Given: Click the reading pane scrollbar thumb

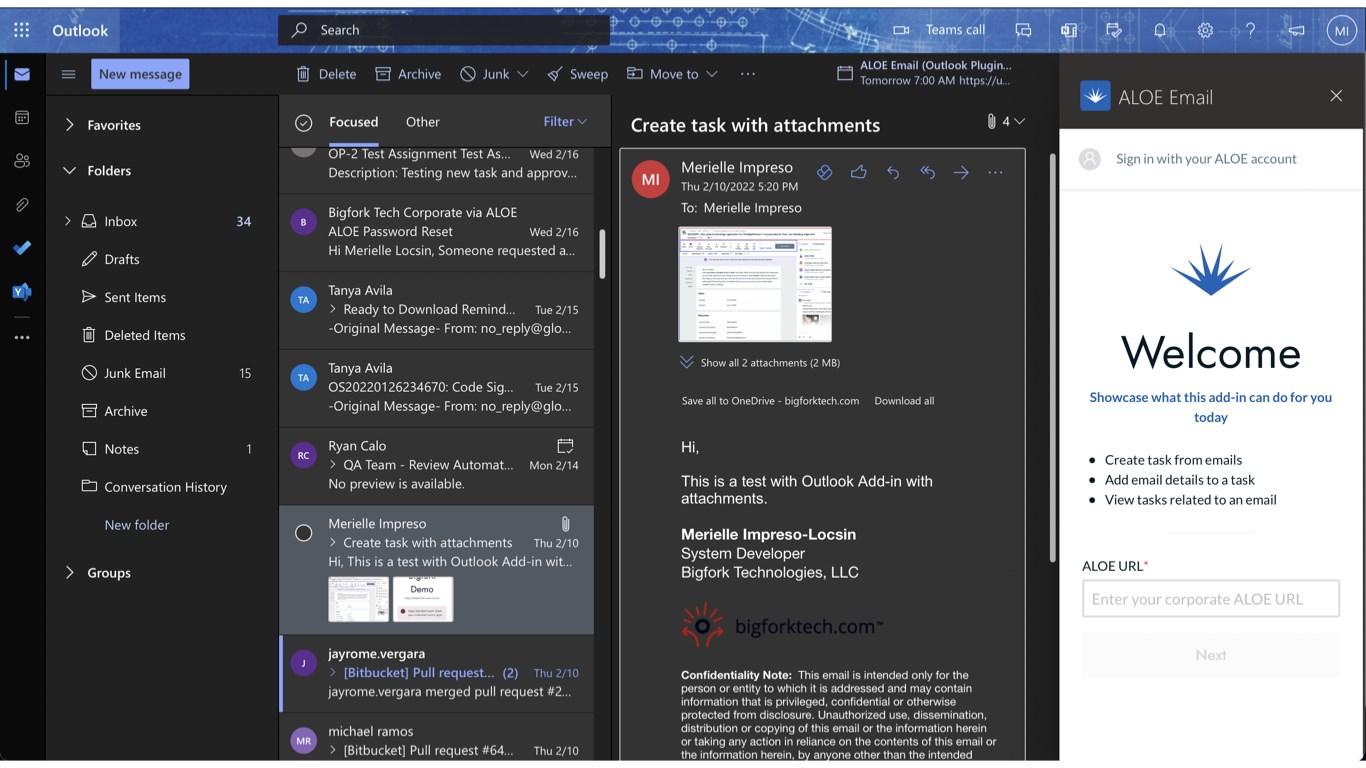Looking at the screenshot, I should coord(1051,357).
